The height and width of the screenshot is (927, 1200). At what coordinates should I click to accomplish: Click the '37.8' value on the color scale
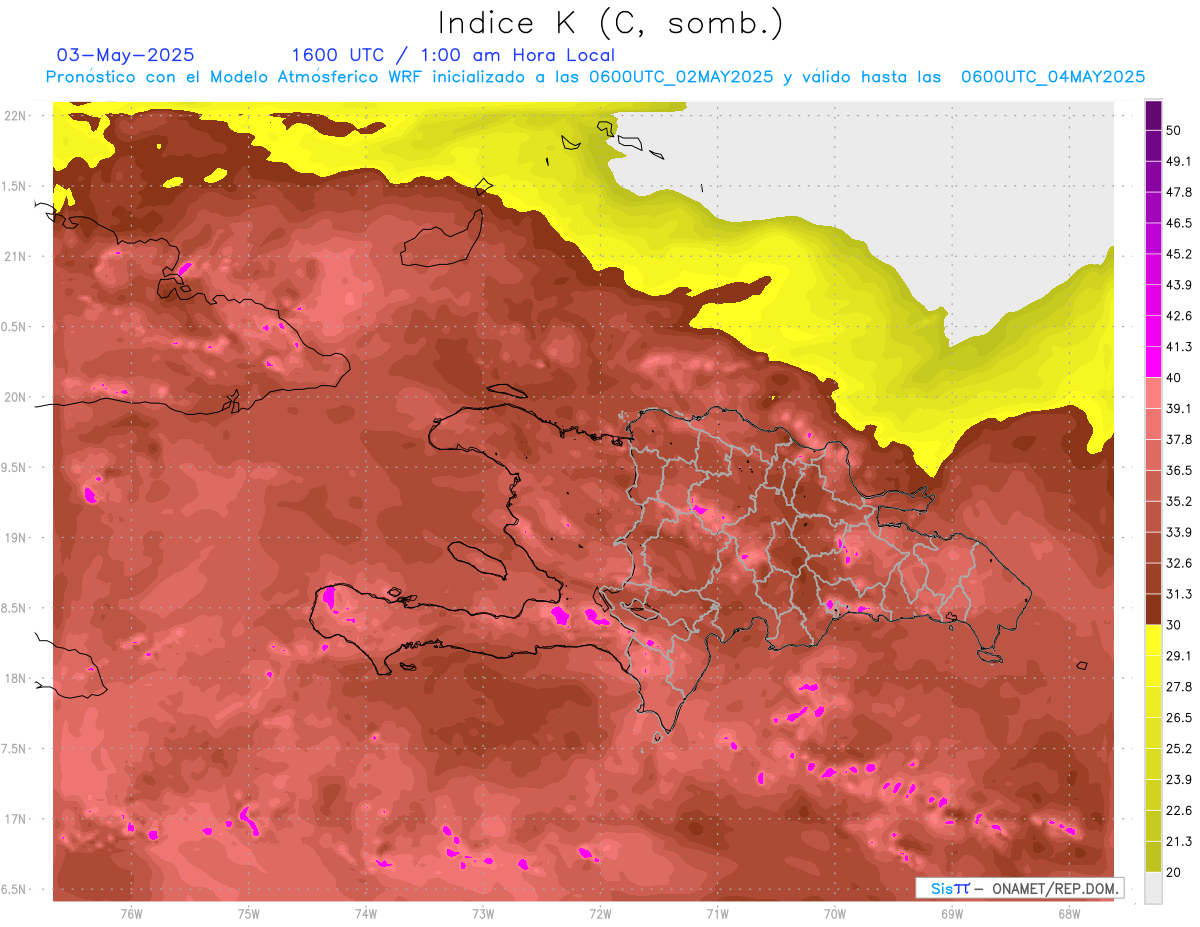(x=1180, y=439)
